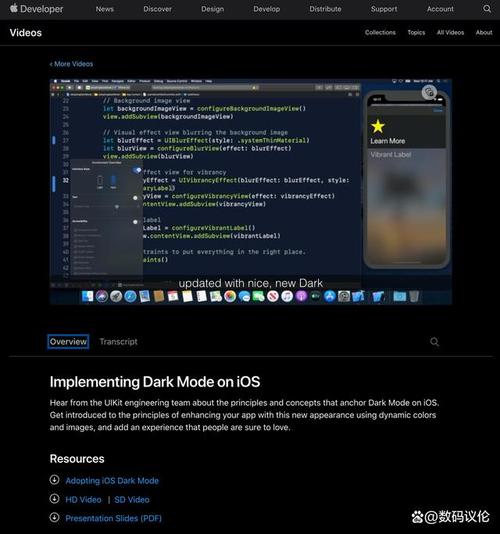Open the Discover menu item
The image size is (500, 534).
(x=157, y=9)
